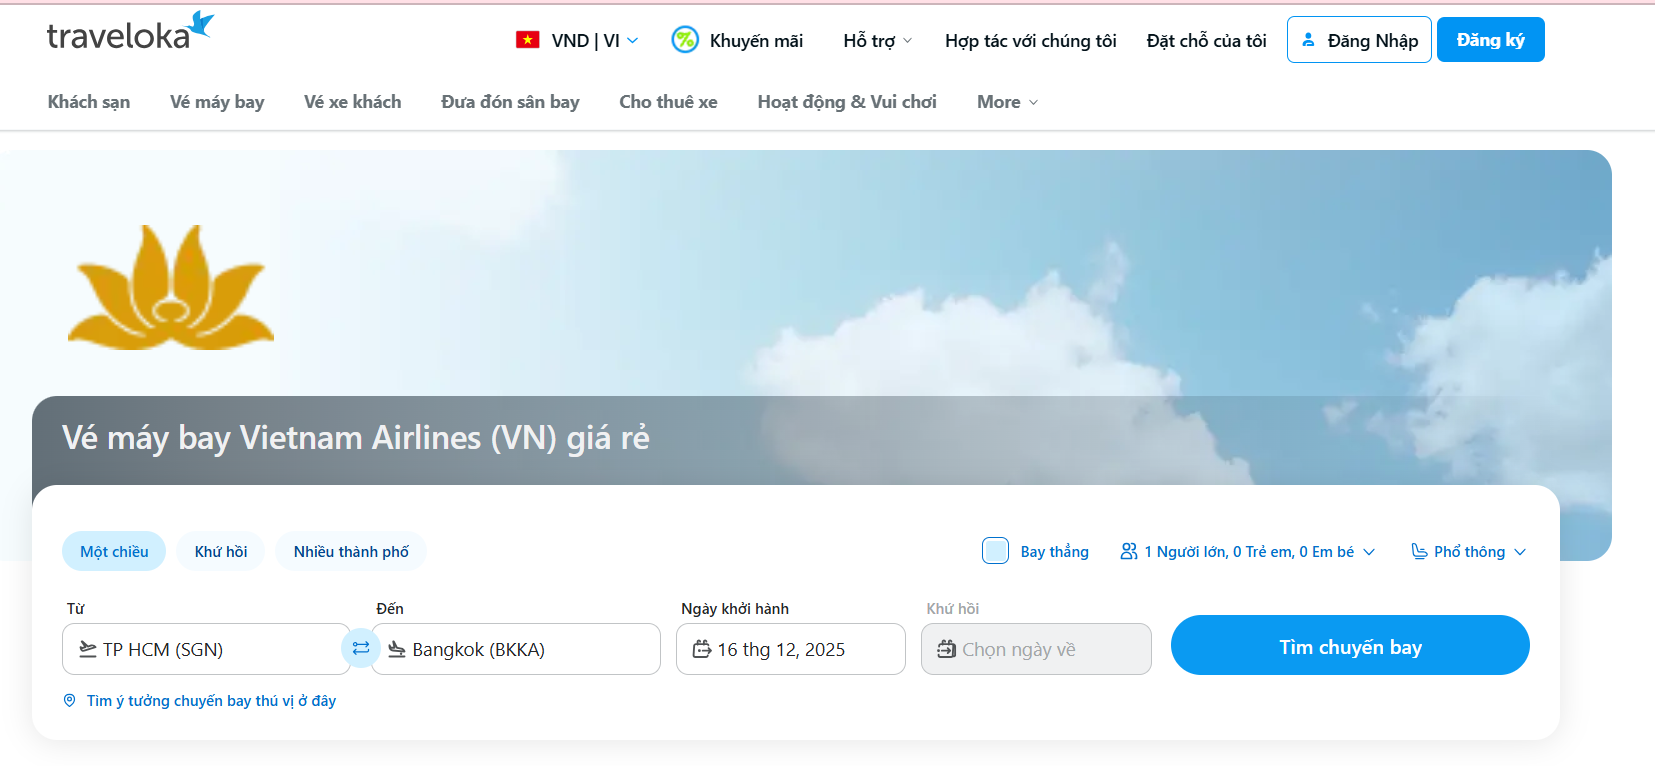1655x766 pixels.
Task: Select the Một chiều trip type
Action: [x=114, y=552]
